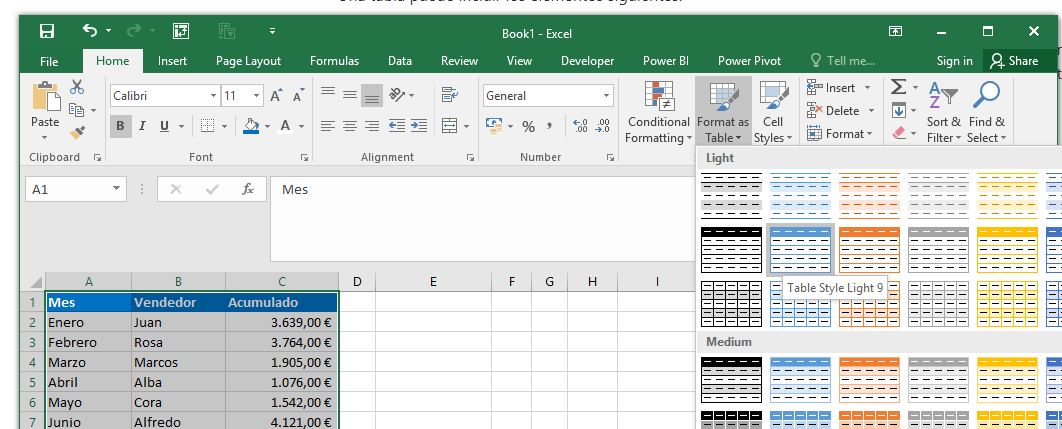Screen dimensions: 1062x429
Task: Click the Wrap Text icon
Action: pyautogui.click(x=450, y=95)
